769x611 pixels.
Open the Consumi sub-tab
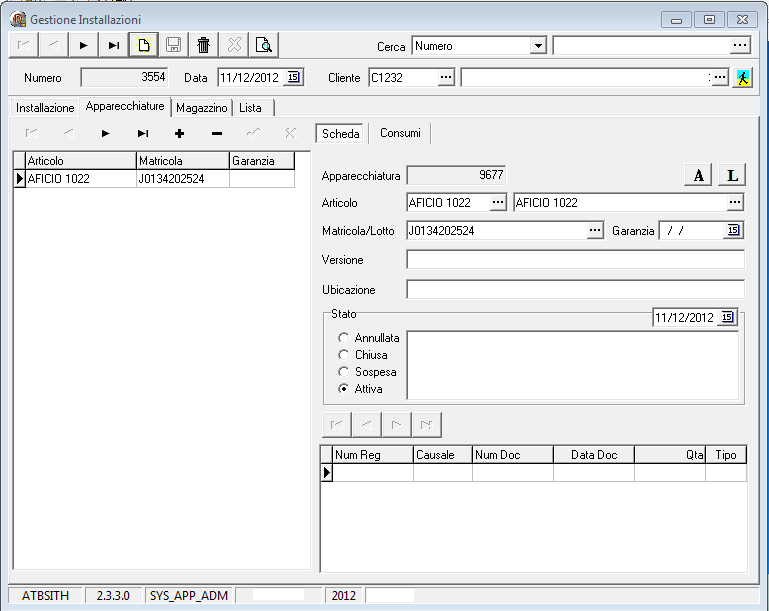pyautogui.click(x=400, y=133)
